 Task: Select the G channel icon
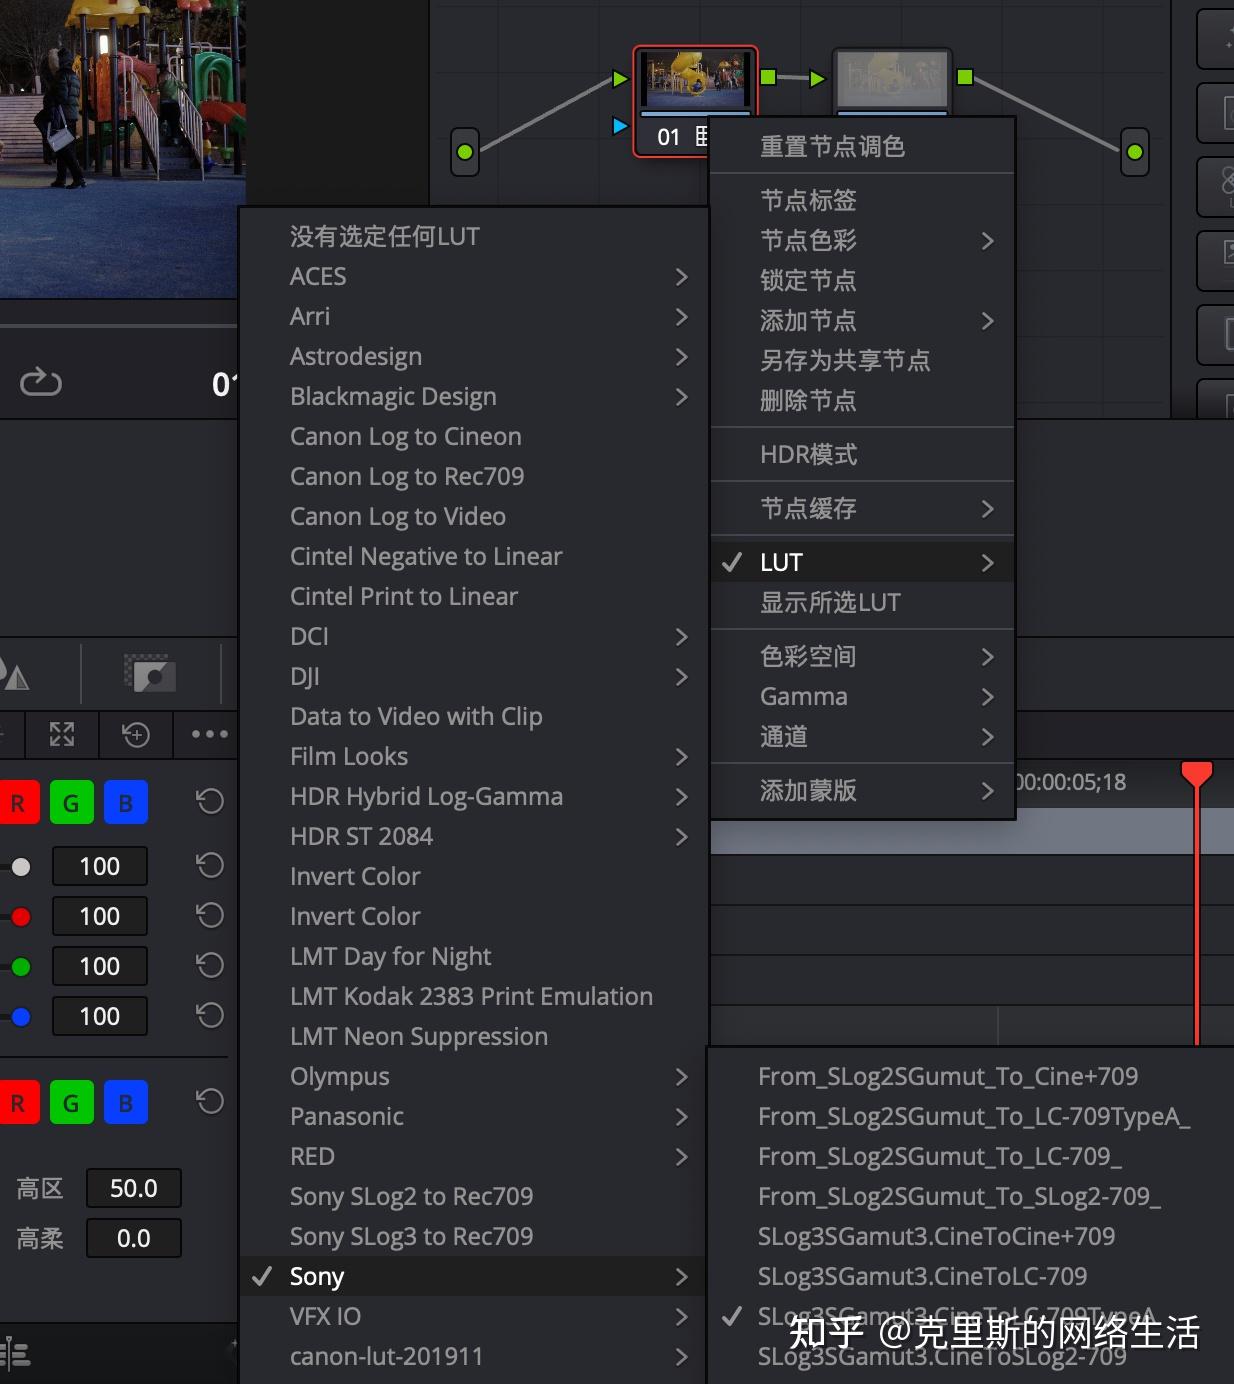(71, 801)
